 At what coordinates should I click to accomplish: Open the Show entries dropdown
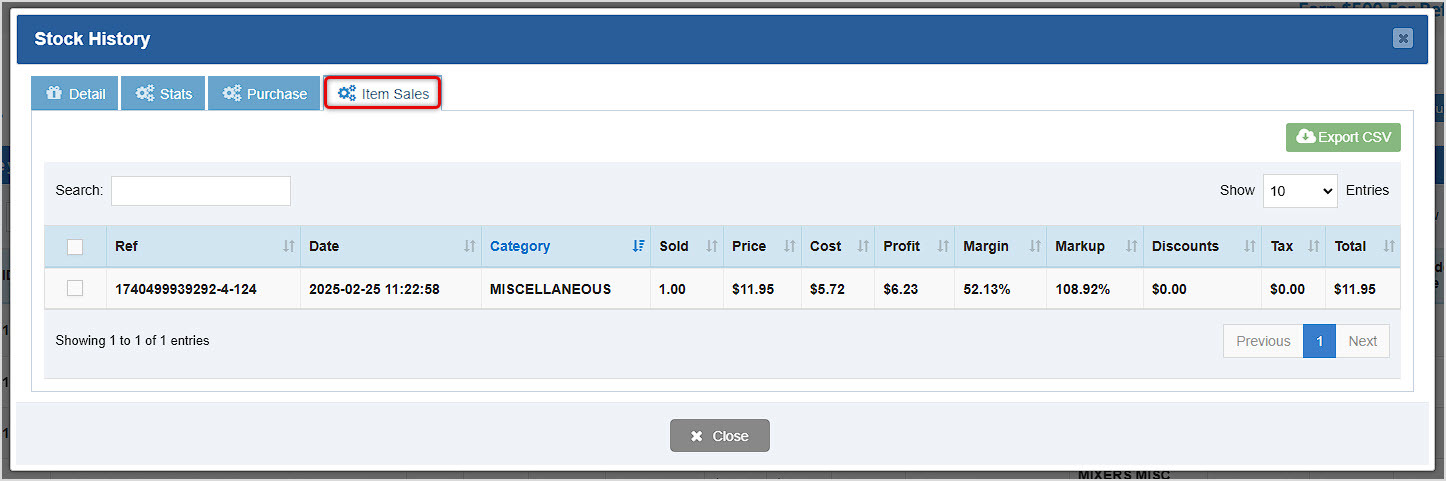coord(1300,190)
